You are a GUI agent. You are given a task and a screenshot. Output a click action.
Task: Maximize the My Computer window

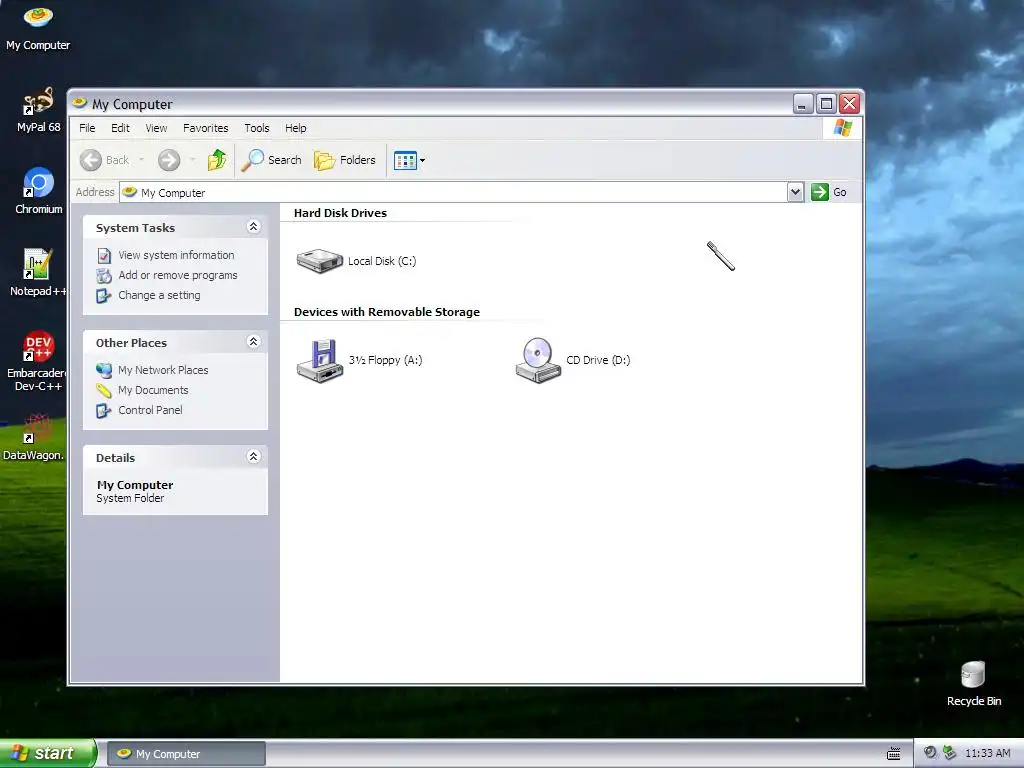826,104
